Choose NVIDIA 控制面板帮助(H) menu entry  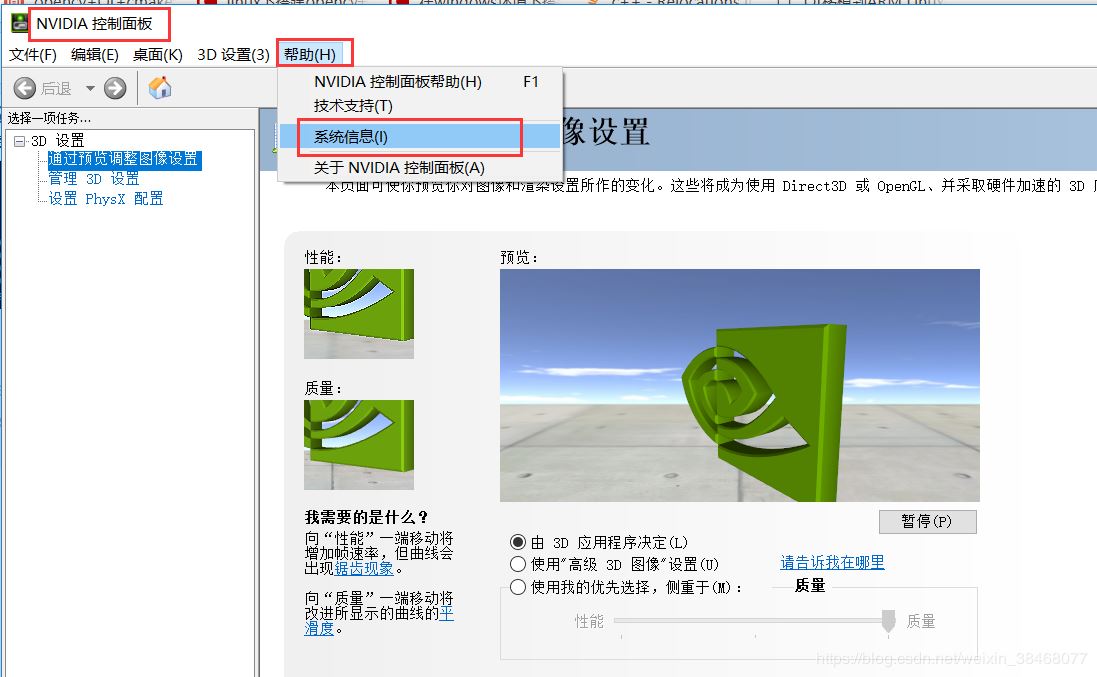[x=420, y=82]
